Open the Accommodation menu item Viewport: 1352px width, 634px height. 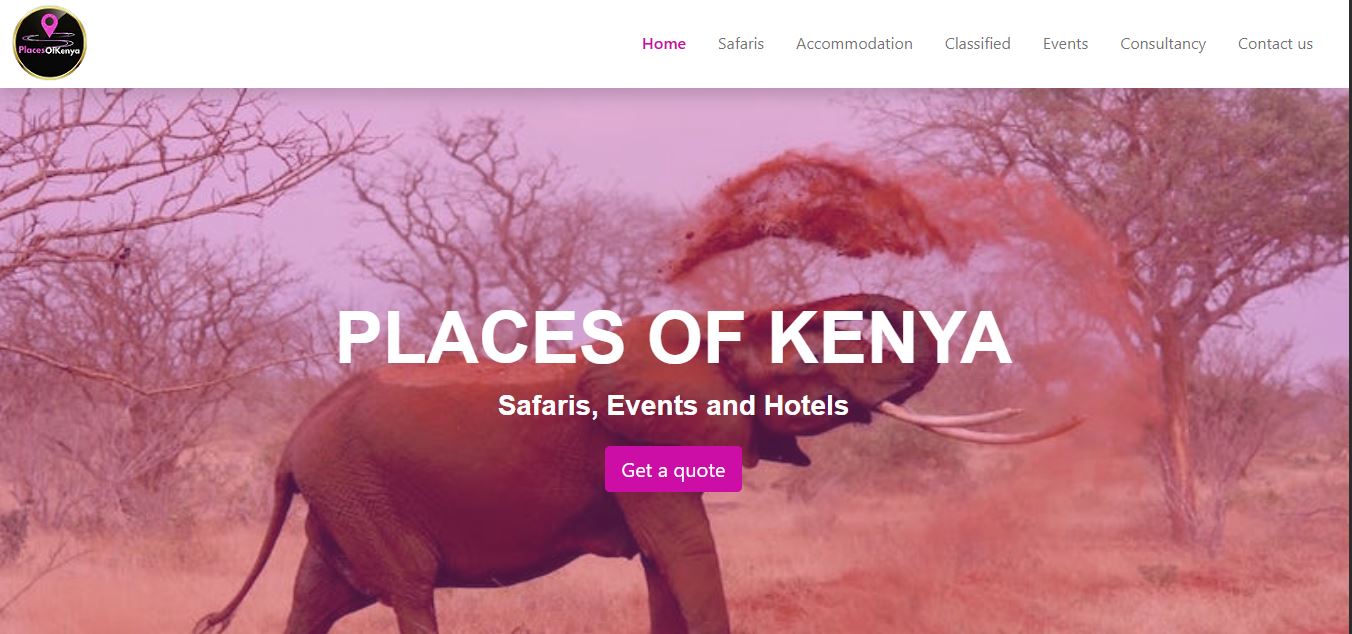(854, 44)
